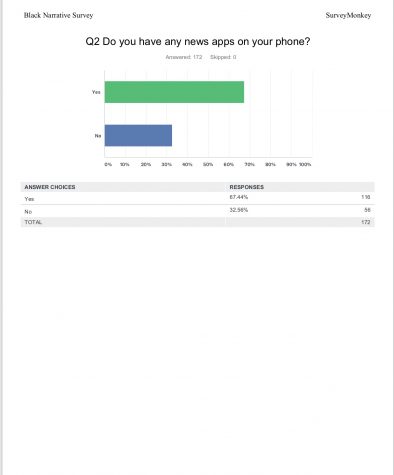Click the 100% tick on x-axis
Viewport: 394px width, 475px height.
(x=305, y=164)
